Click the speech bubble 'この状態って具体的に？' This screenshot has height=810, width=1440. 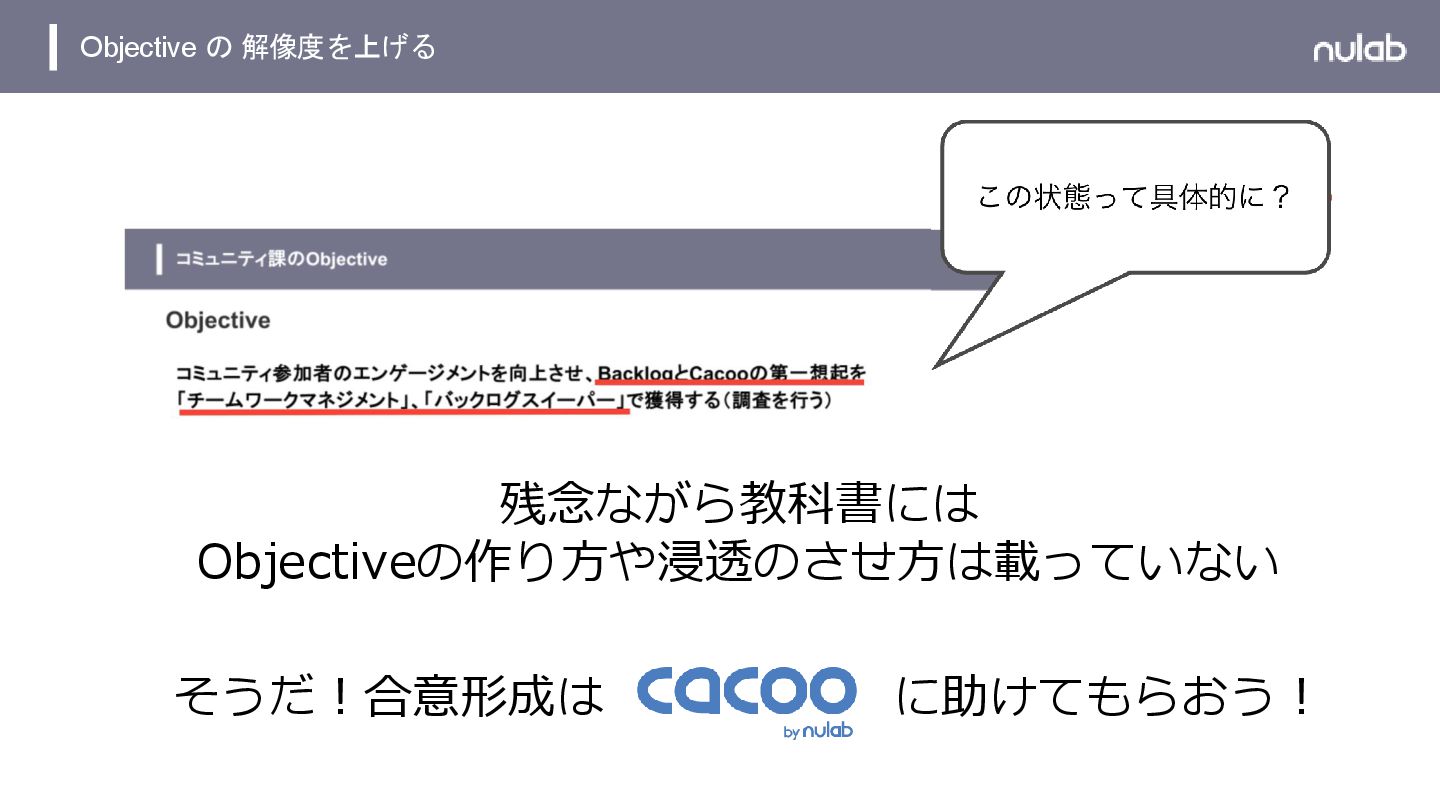pos(1134,197)
